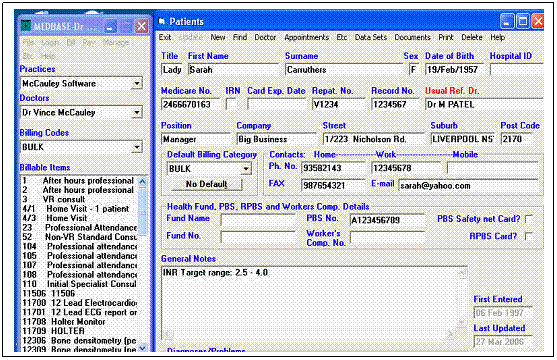Open the Appointments menu
This screenshot has height=360, width=557.
pyautogui.click(x=307, y=37)
